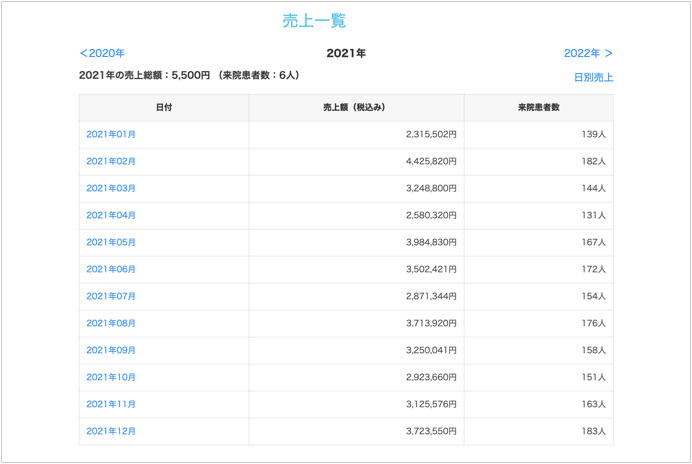This screenshot has width=692, height=464.
Task: Click the 売上一覧 page title
Action: (x=314, y=21)
